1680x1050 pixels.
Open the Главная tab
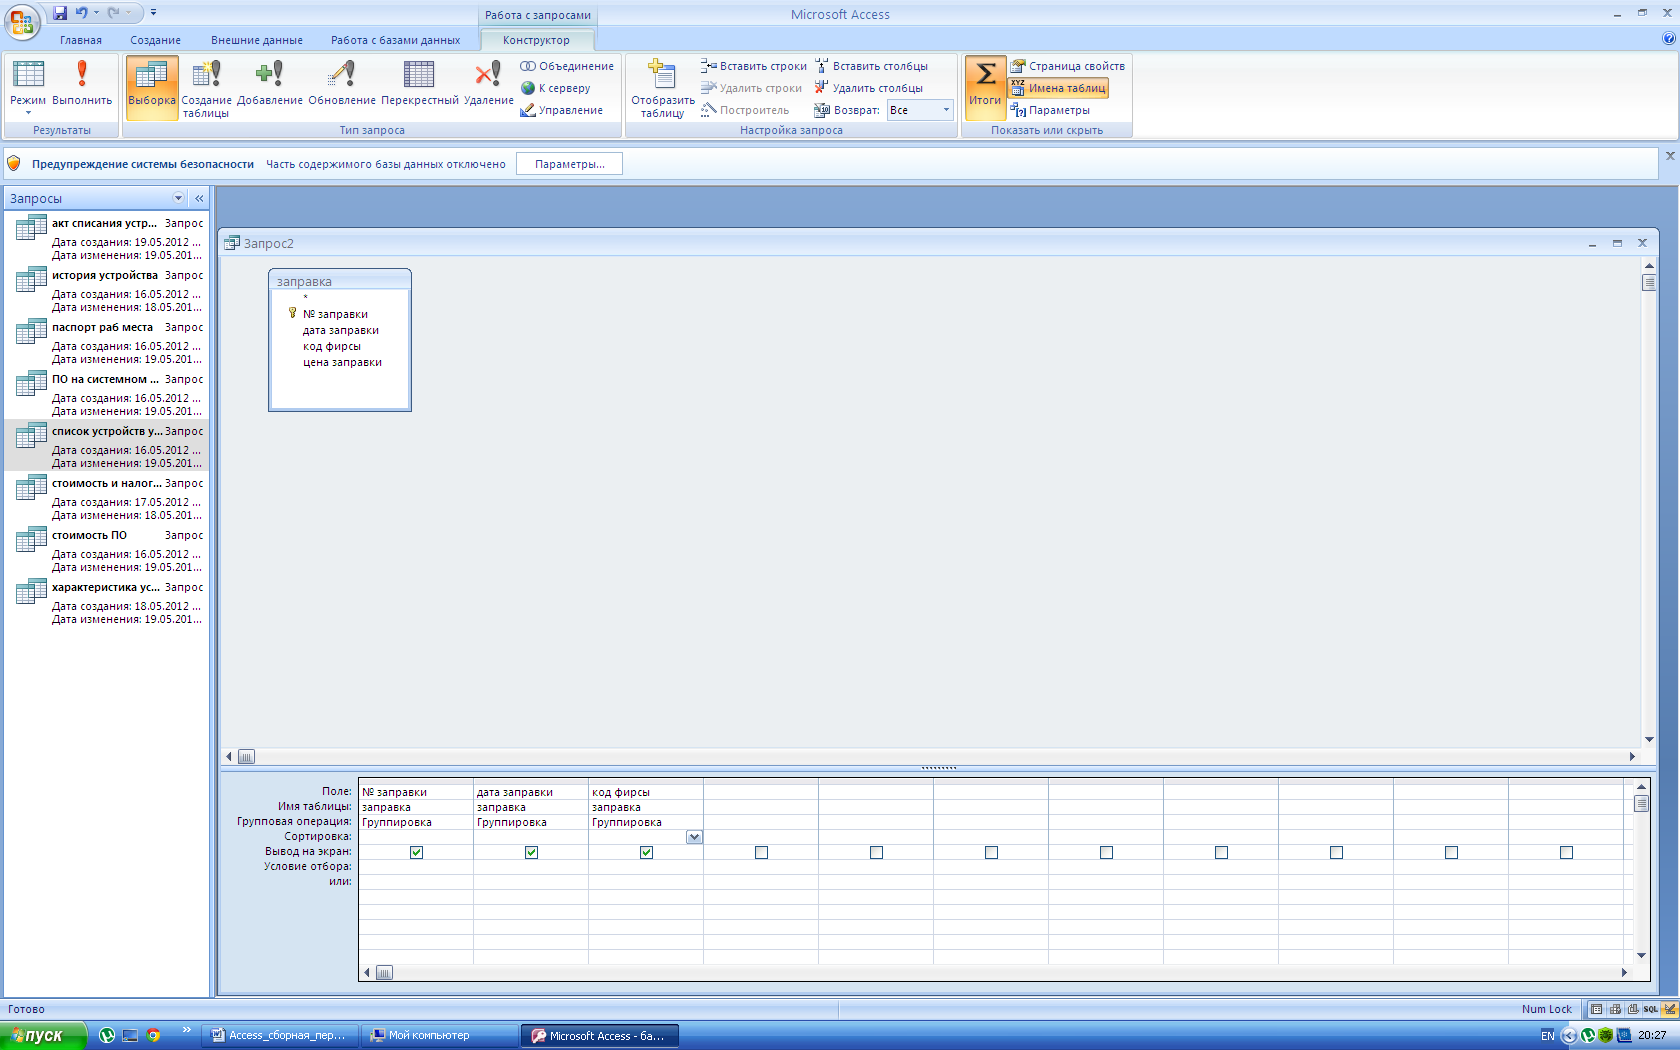[x=81, y=40]
